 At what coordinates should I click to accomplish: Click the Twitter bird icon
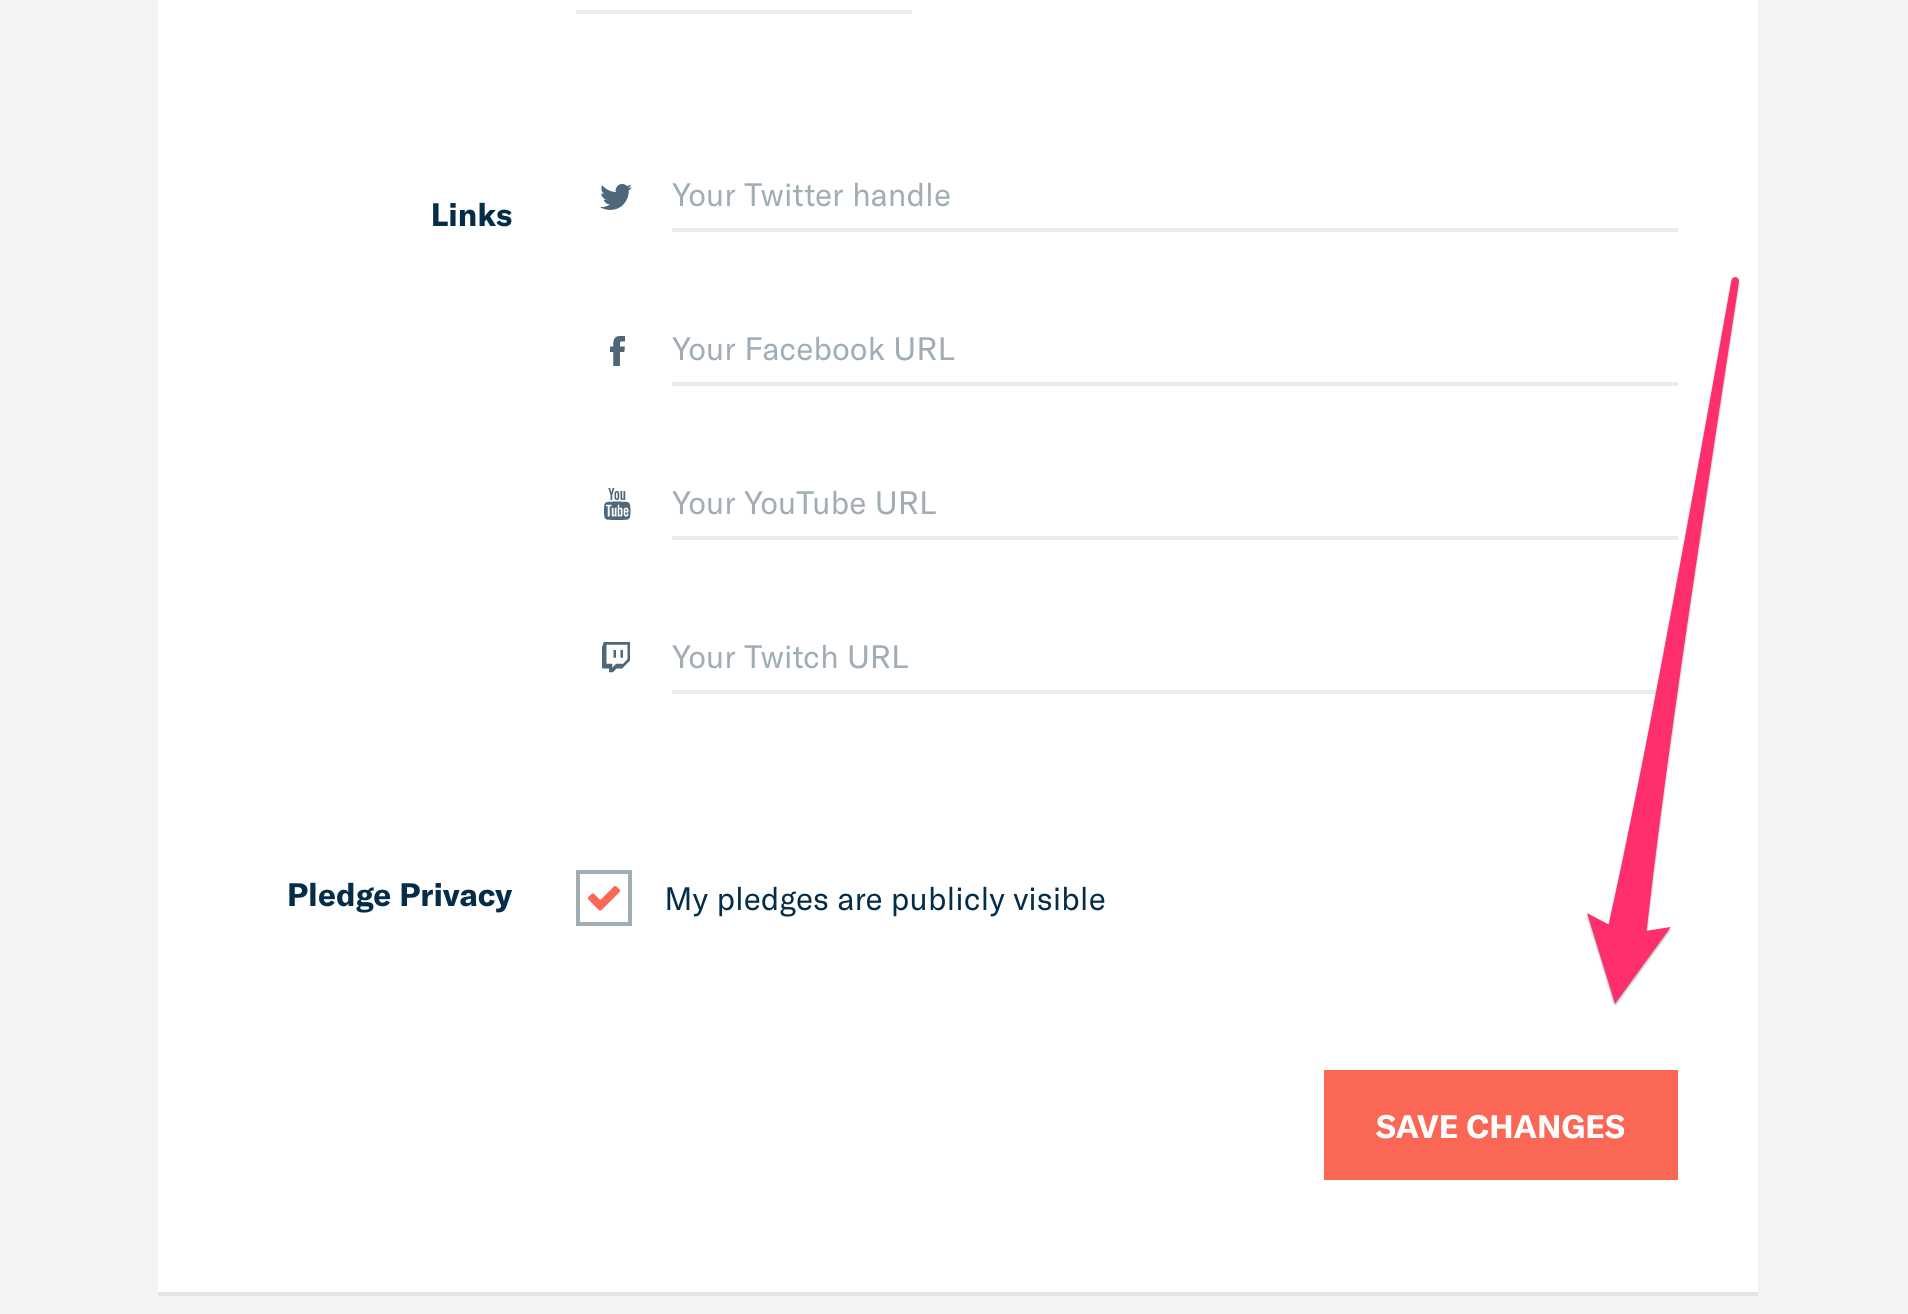point(616,196)
